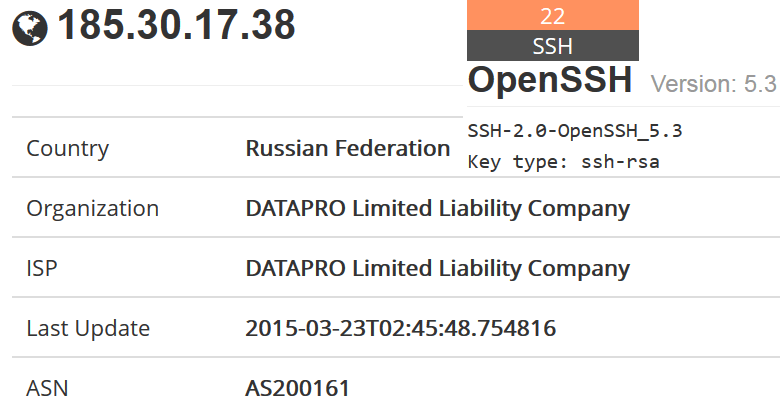Click the globe icon beside the IP address
780x406 pixels.
point(30,28)
